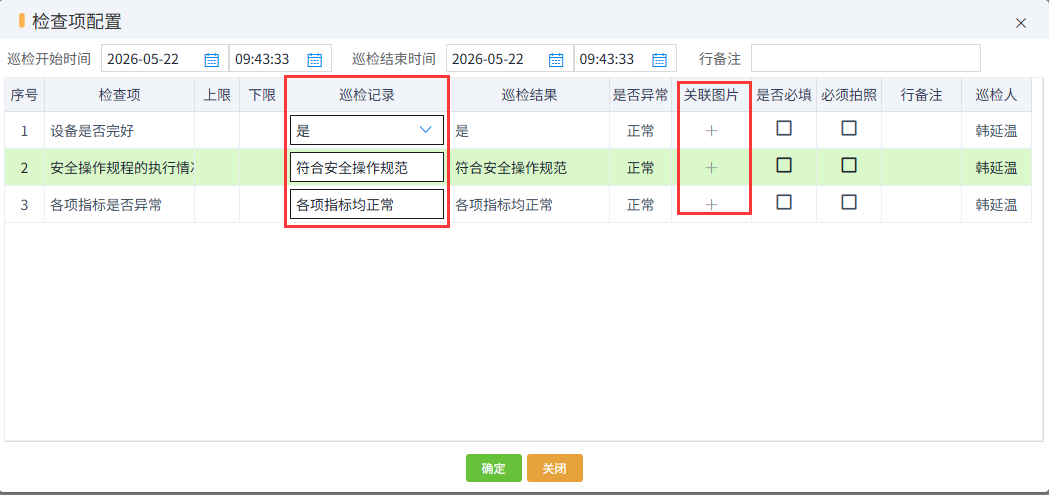The image size is (1049, 495).
Task: Select row cell 各项指标是否异常
Action: (x=119, y=205)
